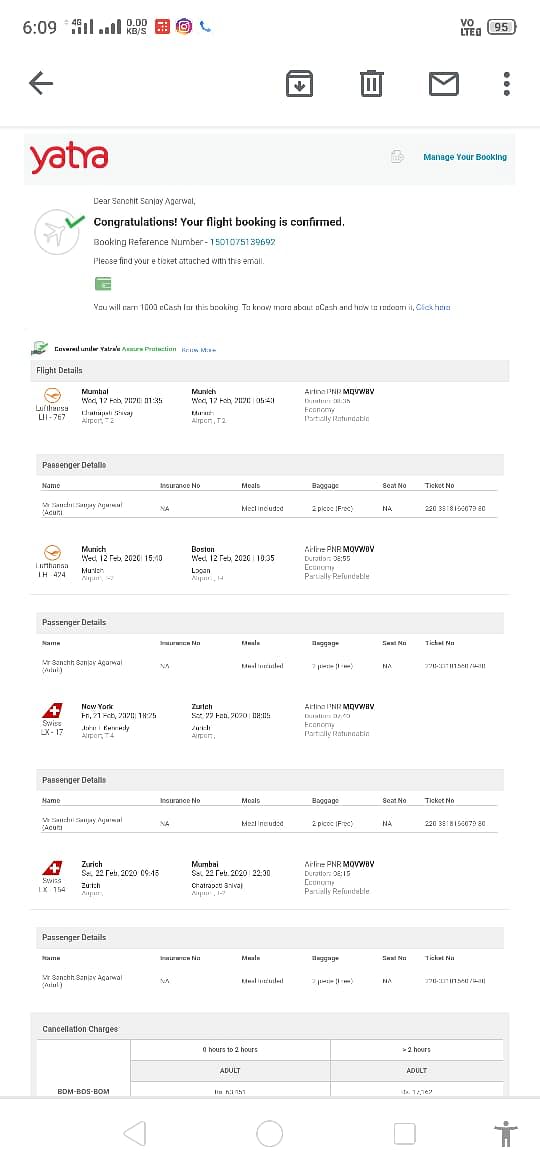This screenshot has width=540, height=1170.
Task: Open the 'Know More' link for Assure Protection
Action: tap(198, 350)
